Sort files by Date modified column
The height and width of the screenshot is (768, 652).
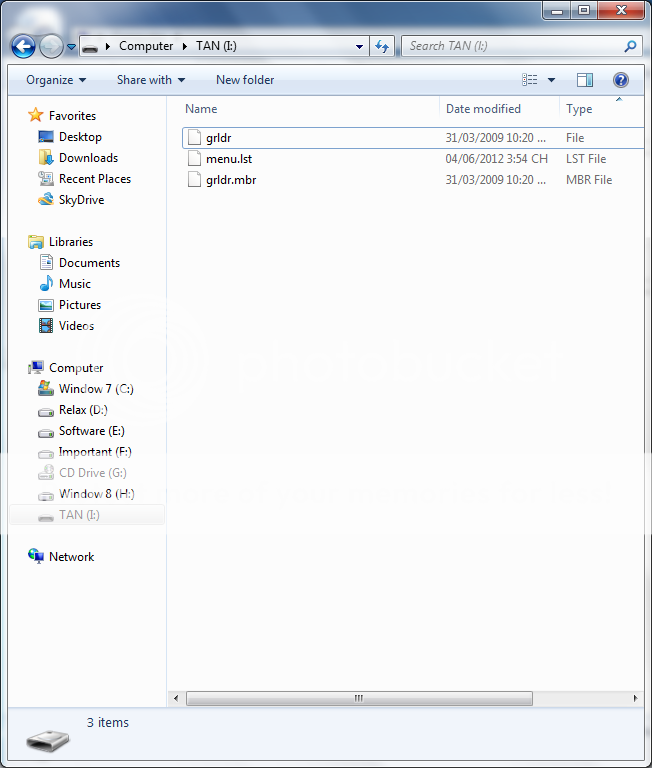click(x=483, y=109)
